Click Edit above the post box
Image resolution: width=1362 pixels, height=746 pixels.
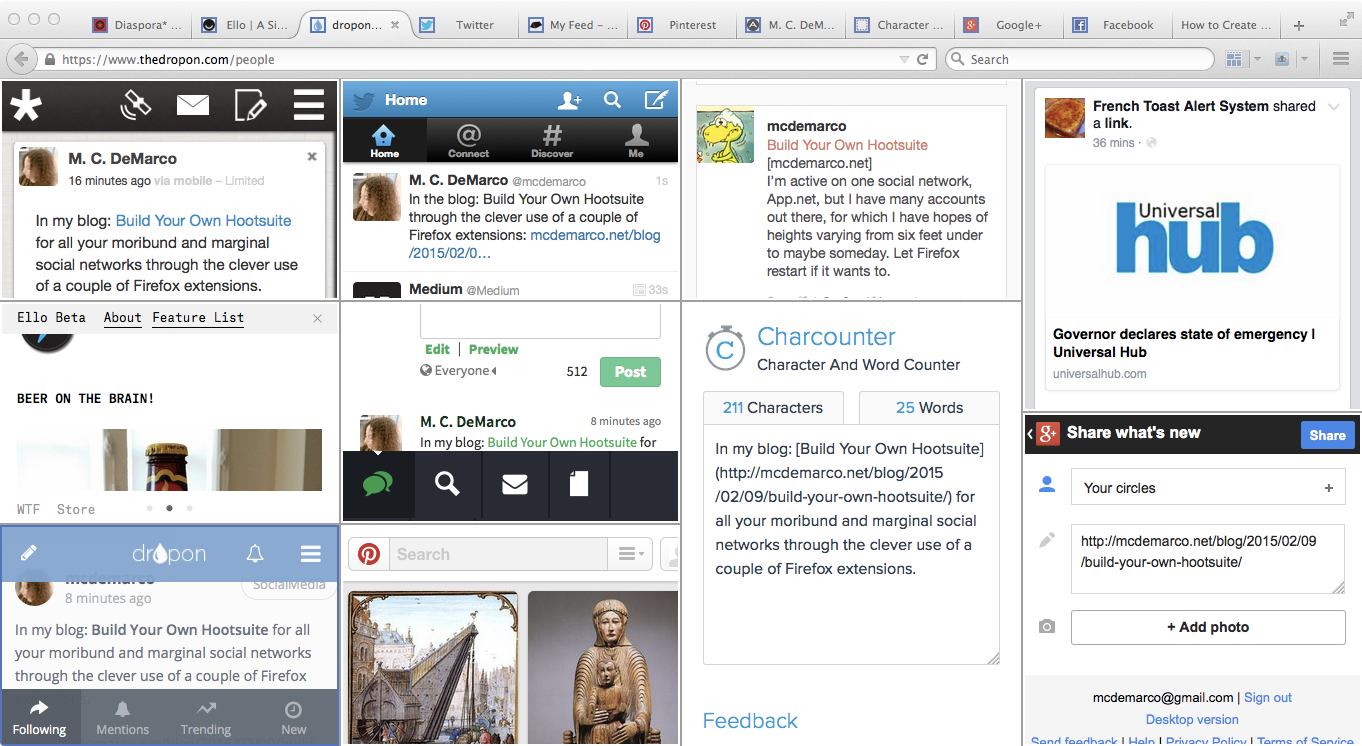(437, 349)
